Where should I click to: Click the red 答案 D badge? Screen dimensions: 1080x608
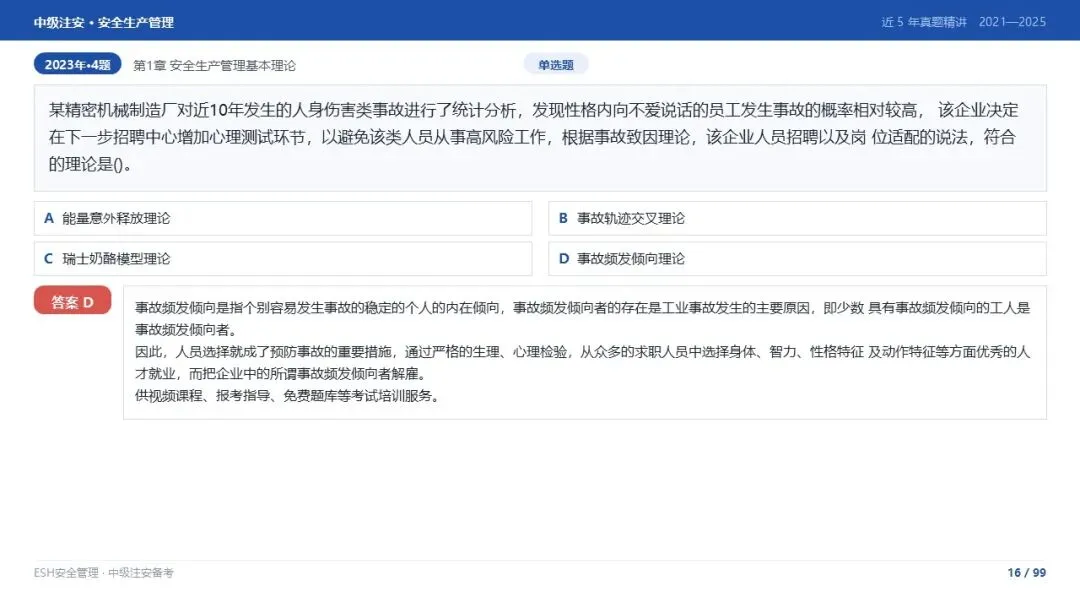(x=72, y=301)
